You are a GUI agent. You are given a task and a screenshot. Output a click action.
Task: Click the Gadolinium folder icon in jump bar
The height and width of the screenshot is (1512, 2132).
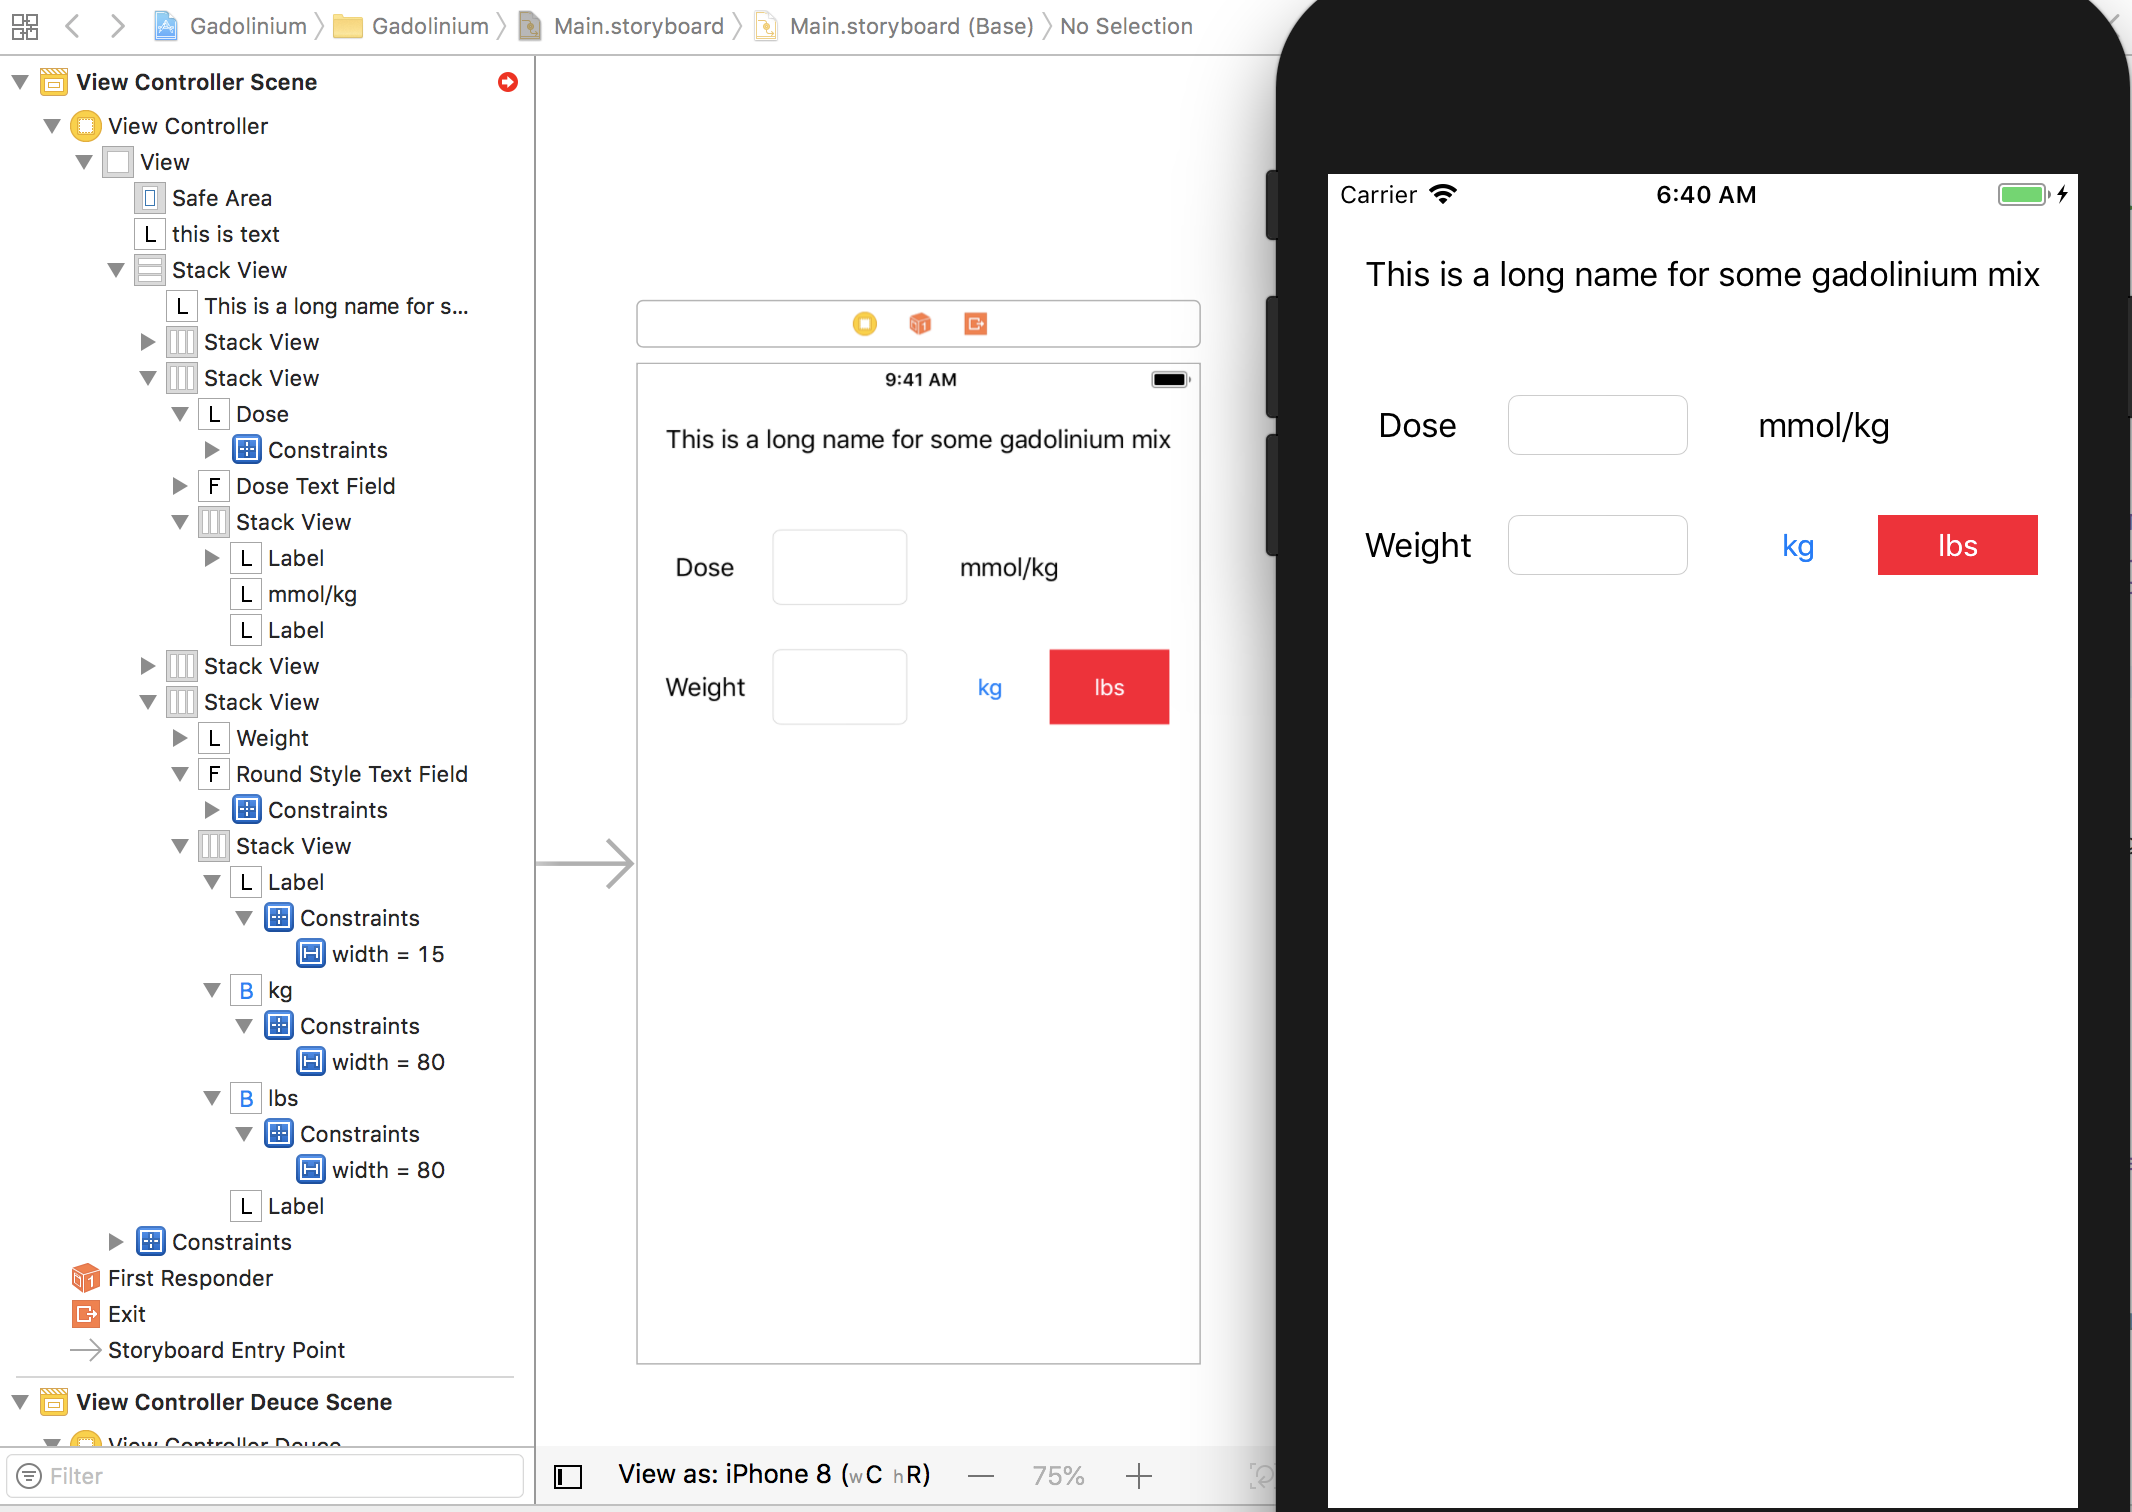click(348, 26)
